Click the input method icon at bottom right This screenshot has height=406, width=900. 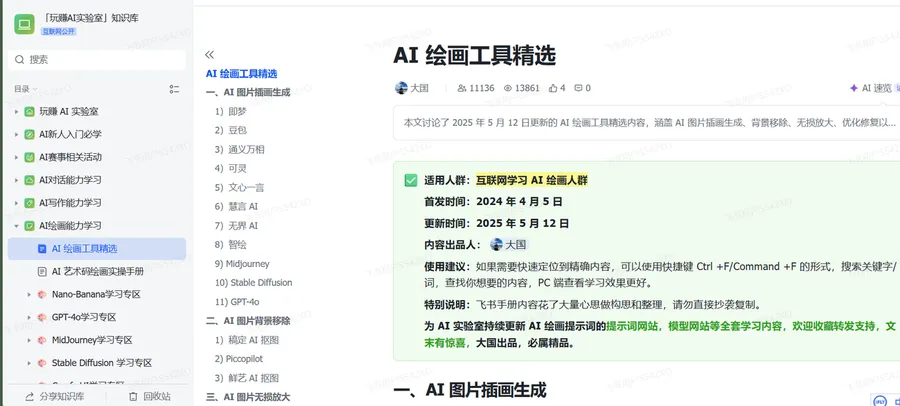tap(879, 400)
